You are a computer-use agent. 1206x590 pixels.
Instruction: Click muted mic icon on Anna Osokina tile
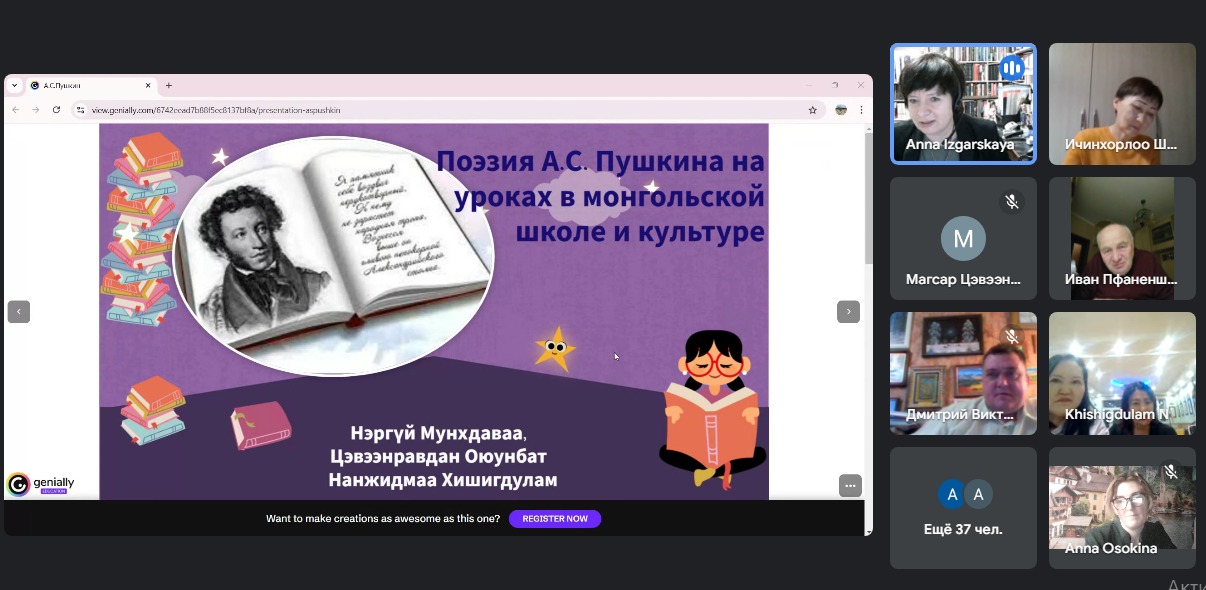coord(1171,471)
